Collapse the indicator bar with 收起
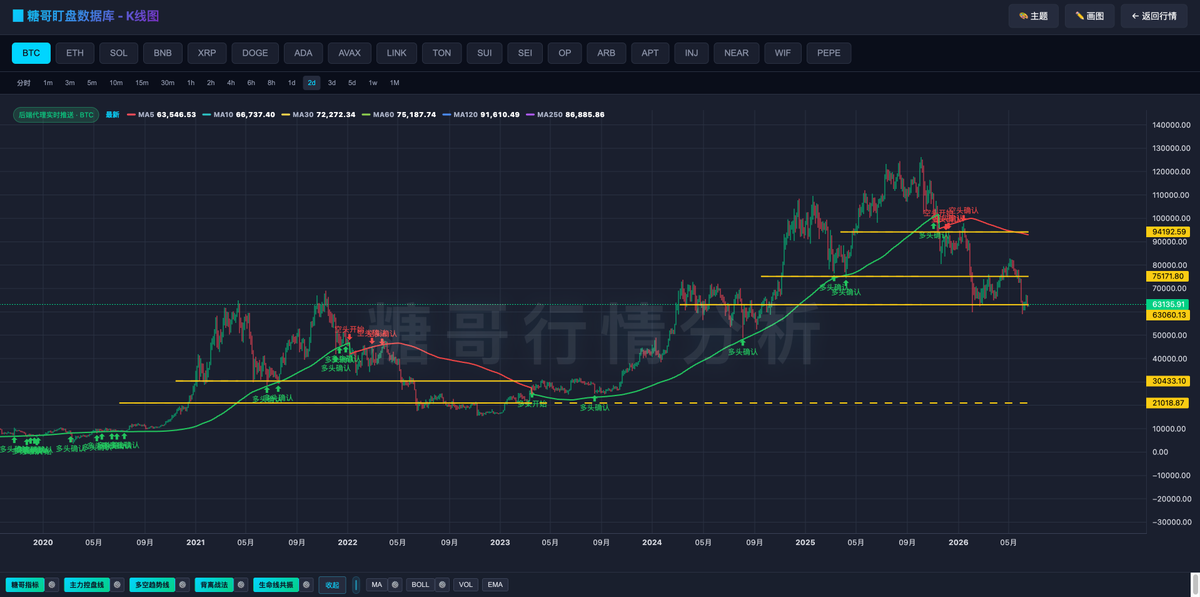1200x597 pixels. point(332,585)
